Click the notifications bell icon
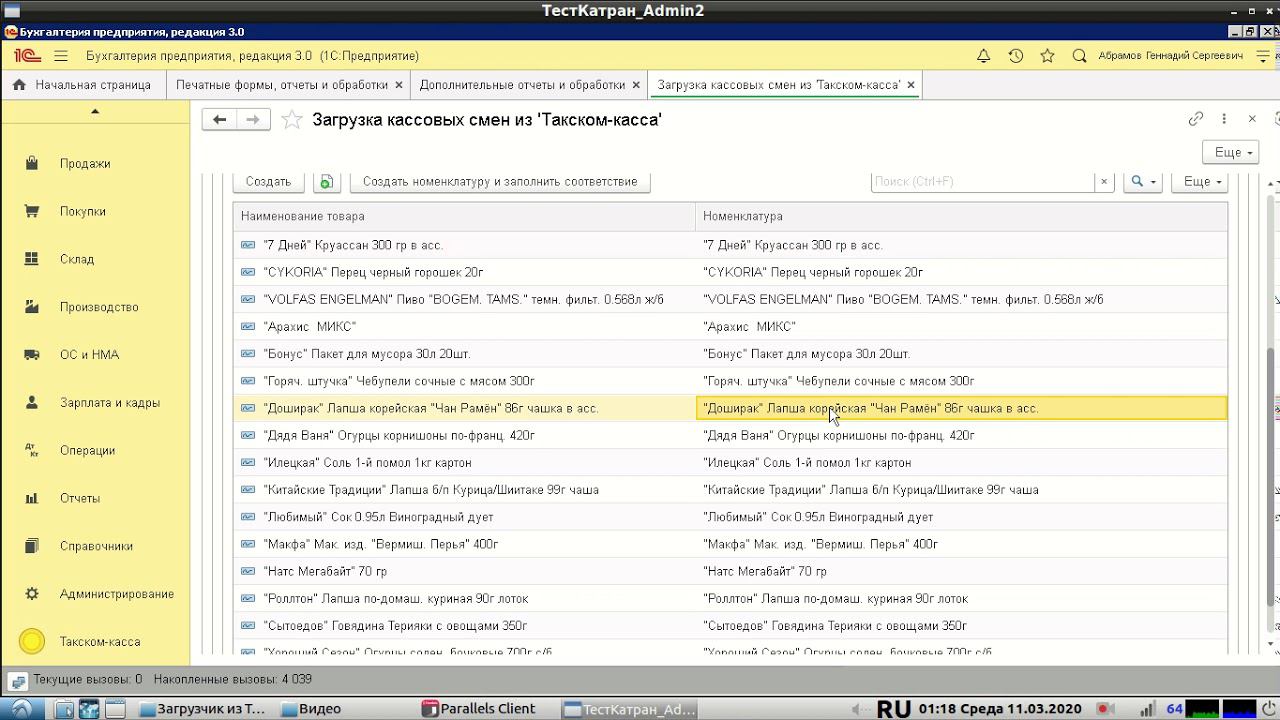1280x720 pixels. (983, 56)
